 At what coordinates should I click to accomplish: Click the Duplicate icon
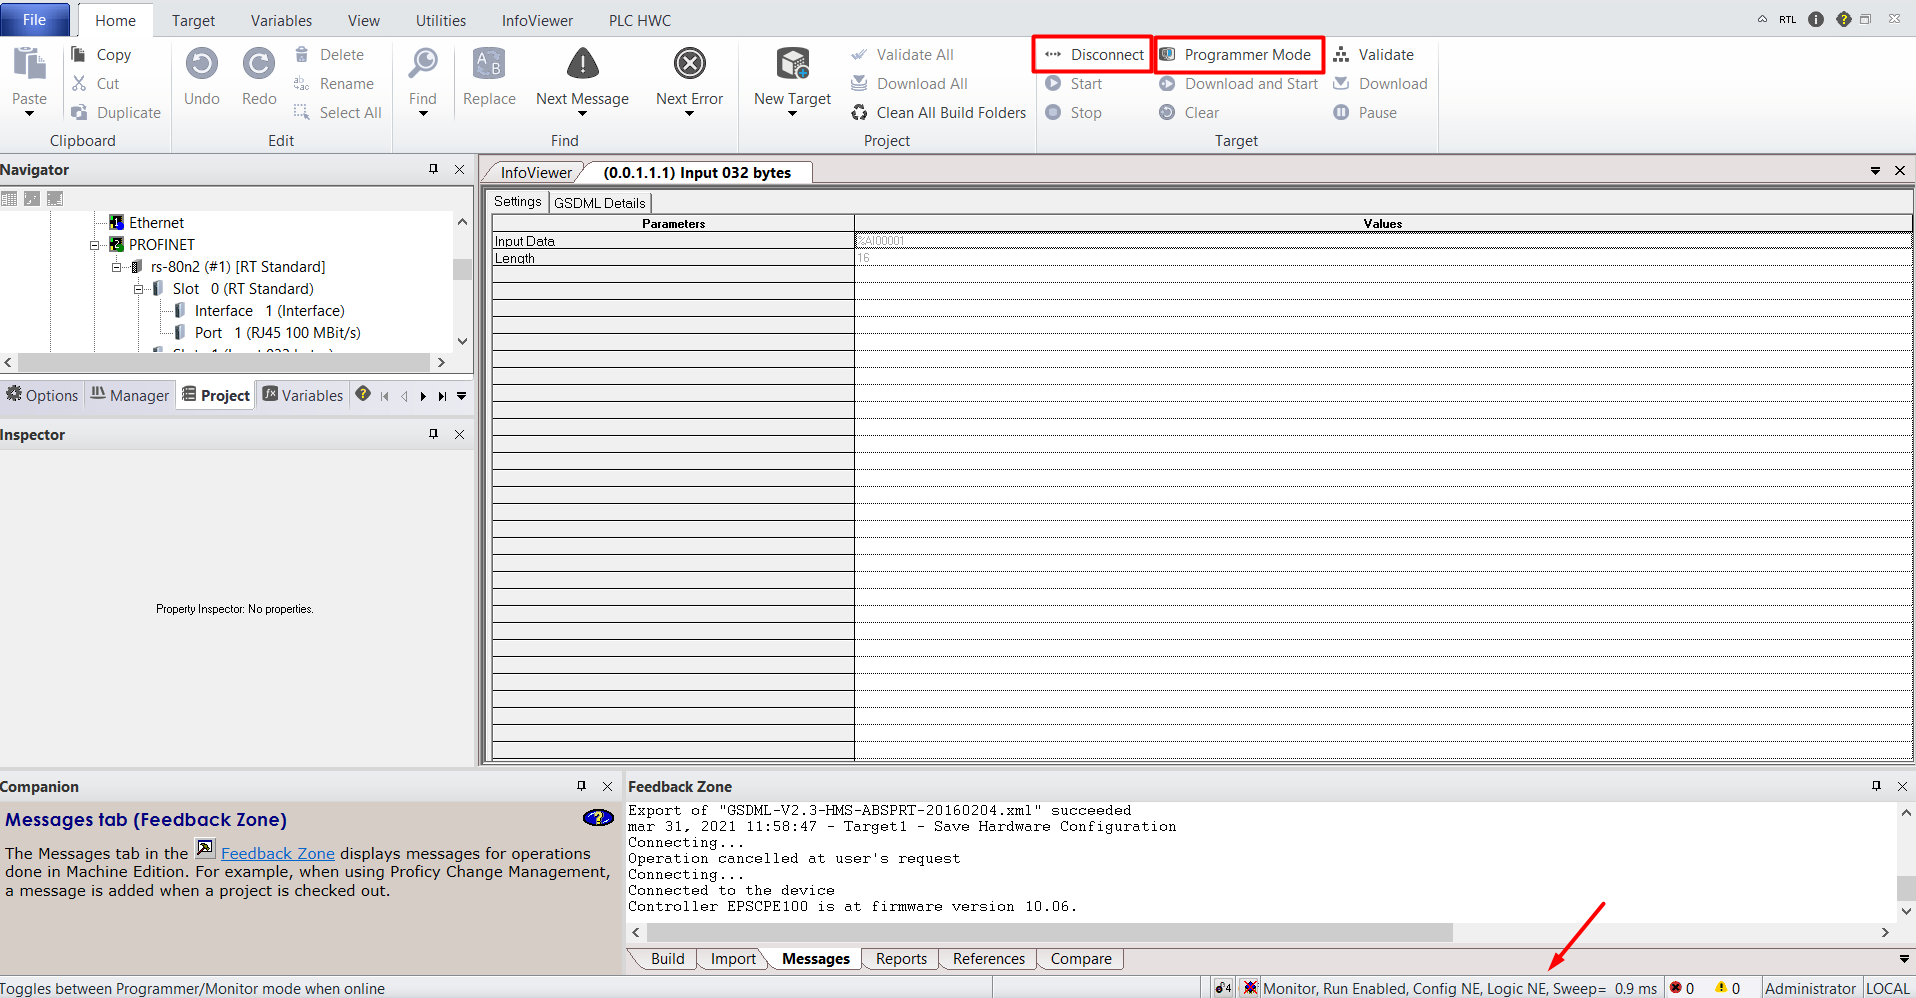[79, 112]
